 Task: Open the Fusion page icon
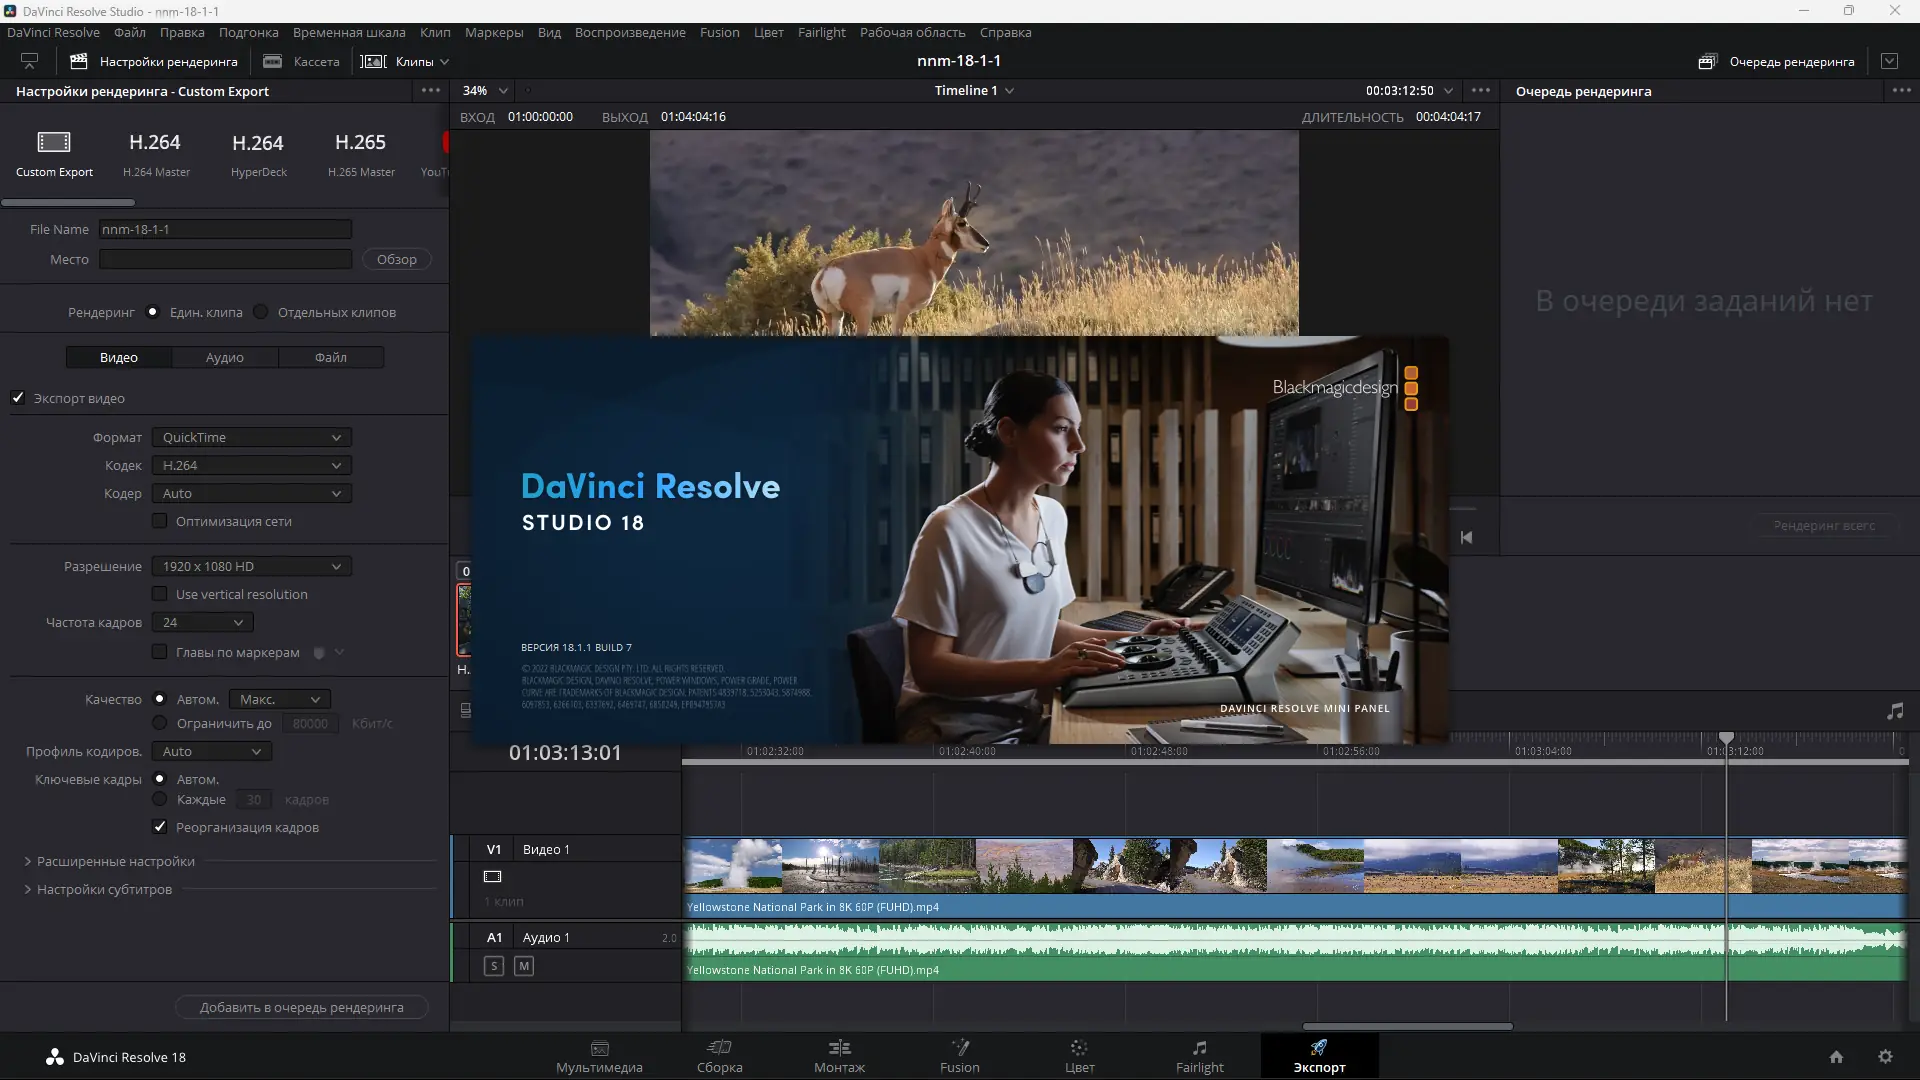pos(960,1048)
